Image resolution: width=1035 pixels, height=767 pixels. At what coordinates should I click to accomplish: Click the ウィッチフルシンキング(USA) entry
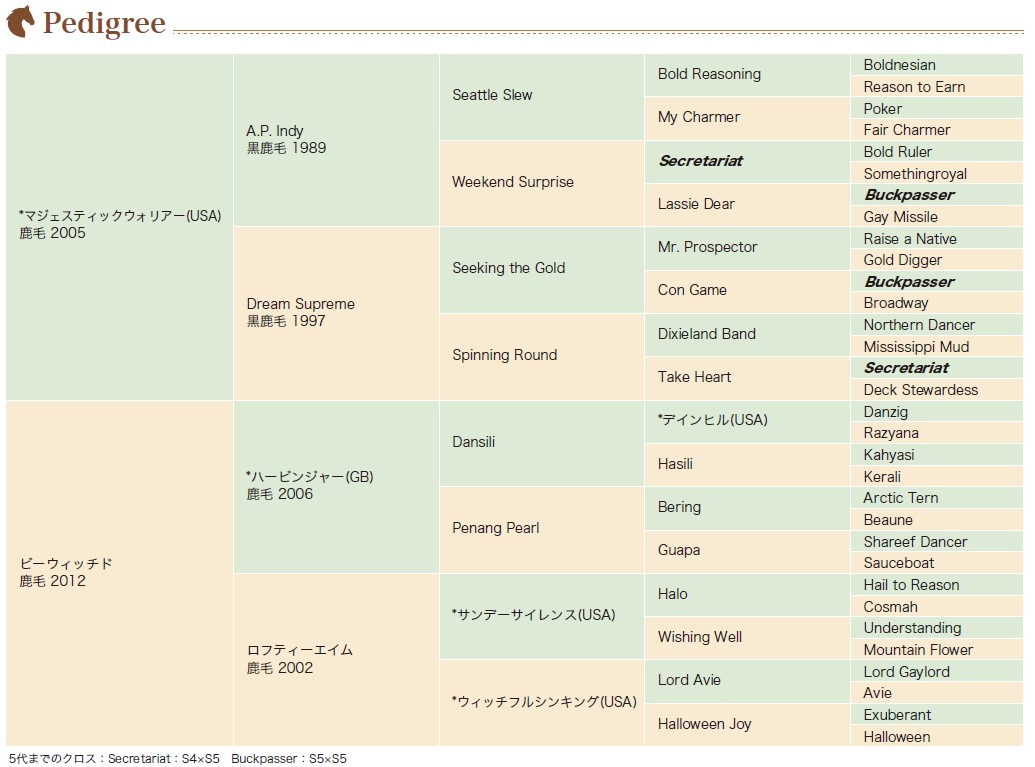pos(541,703)
